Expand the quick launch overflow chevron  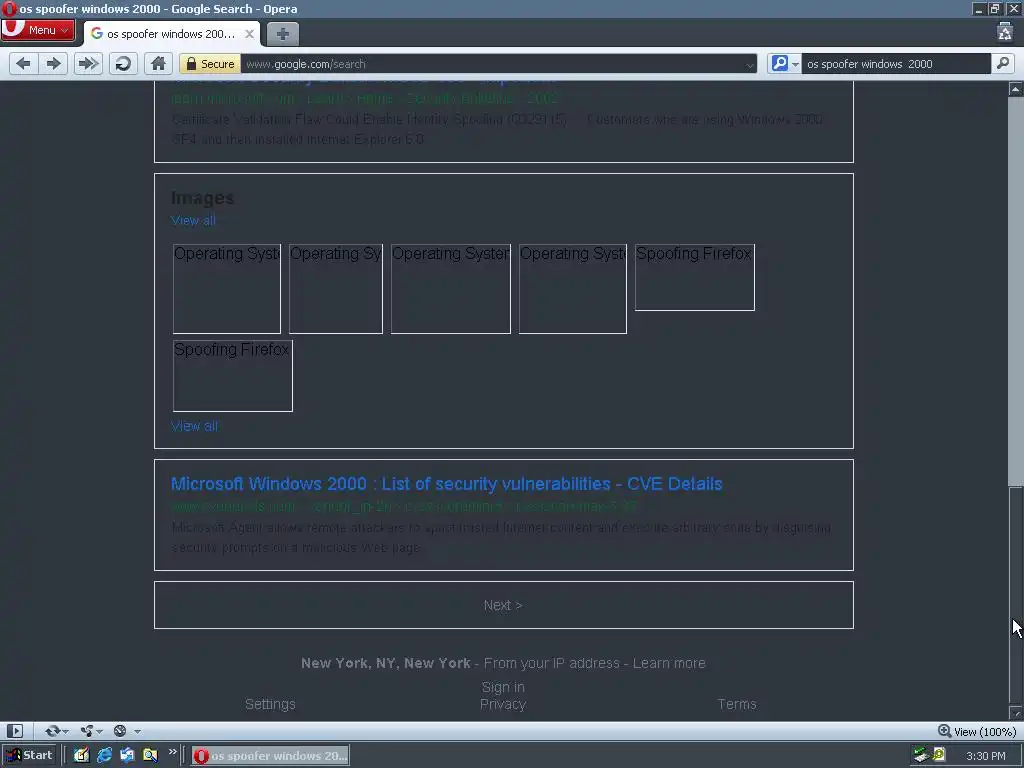coord(172,752)
